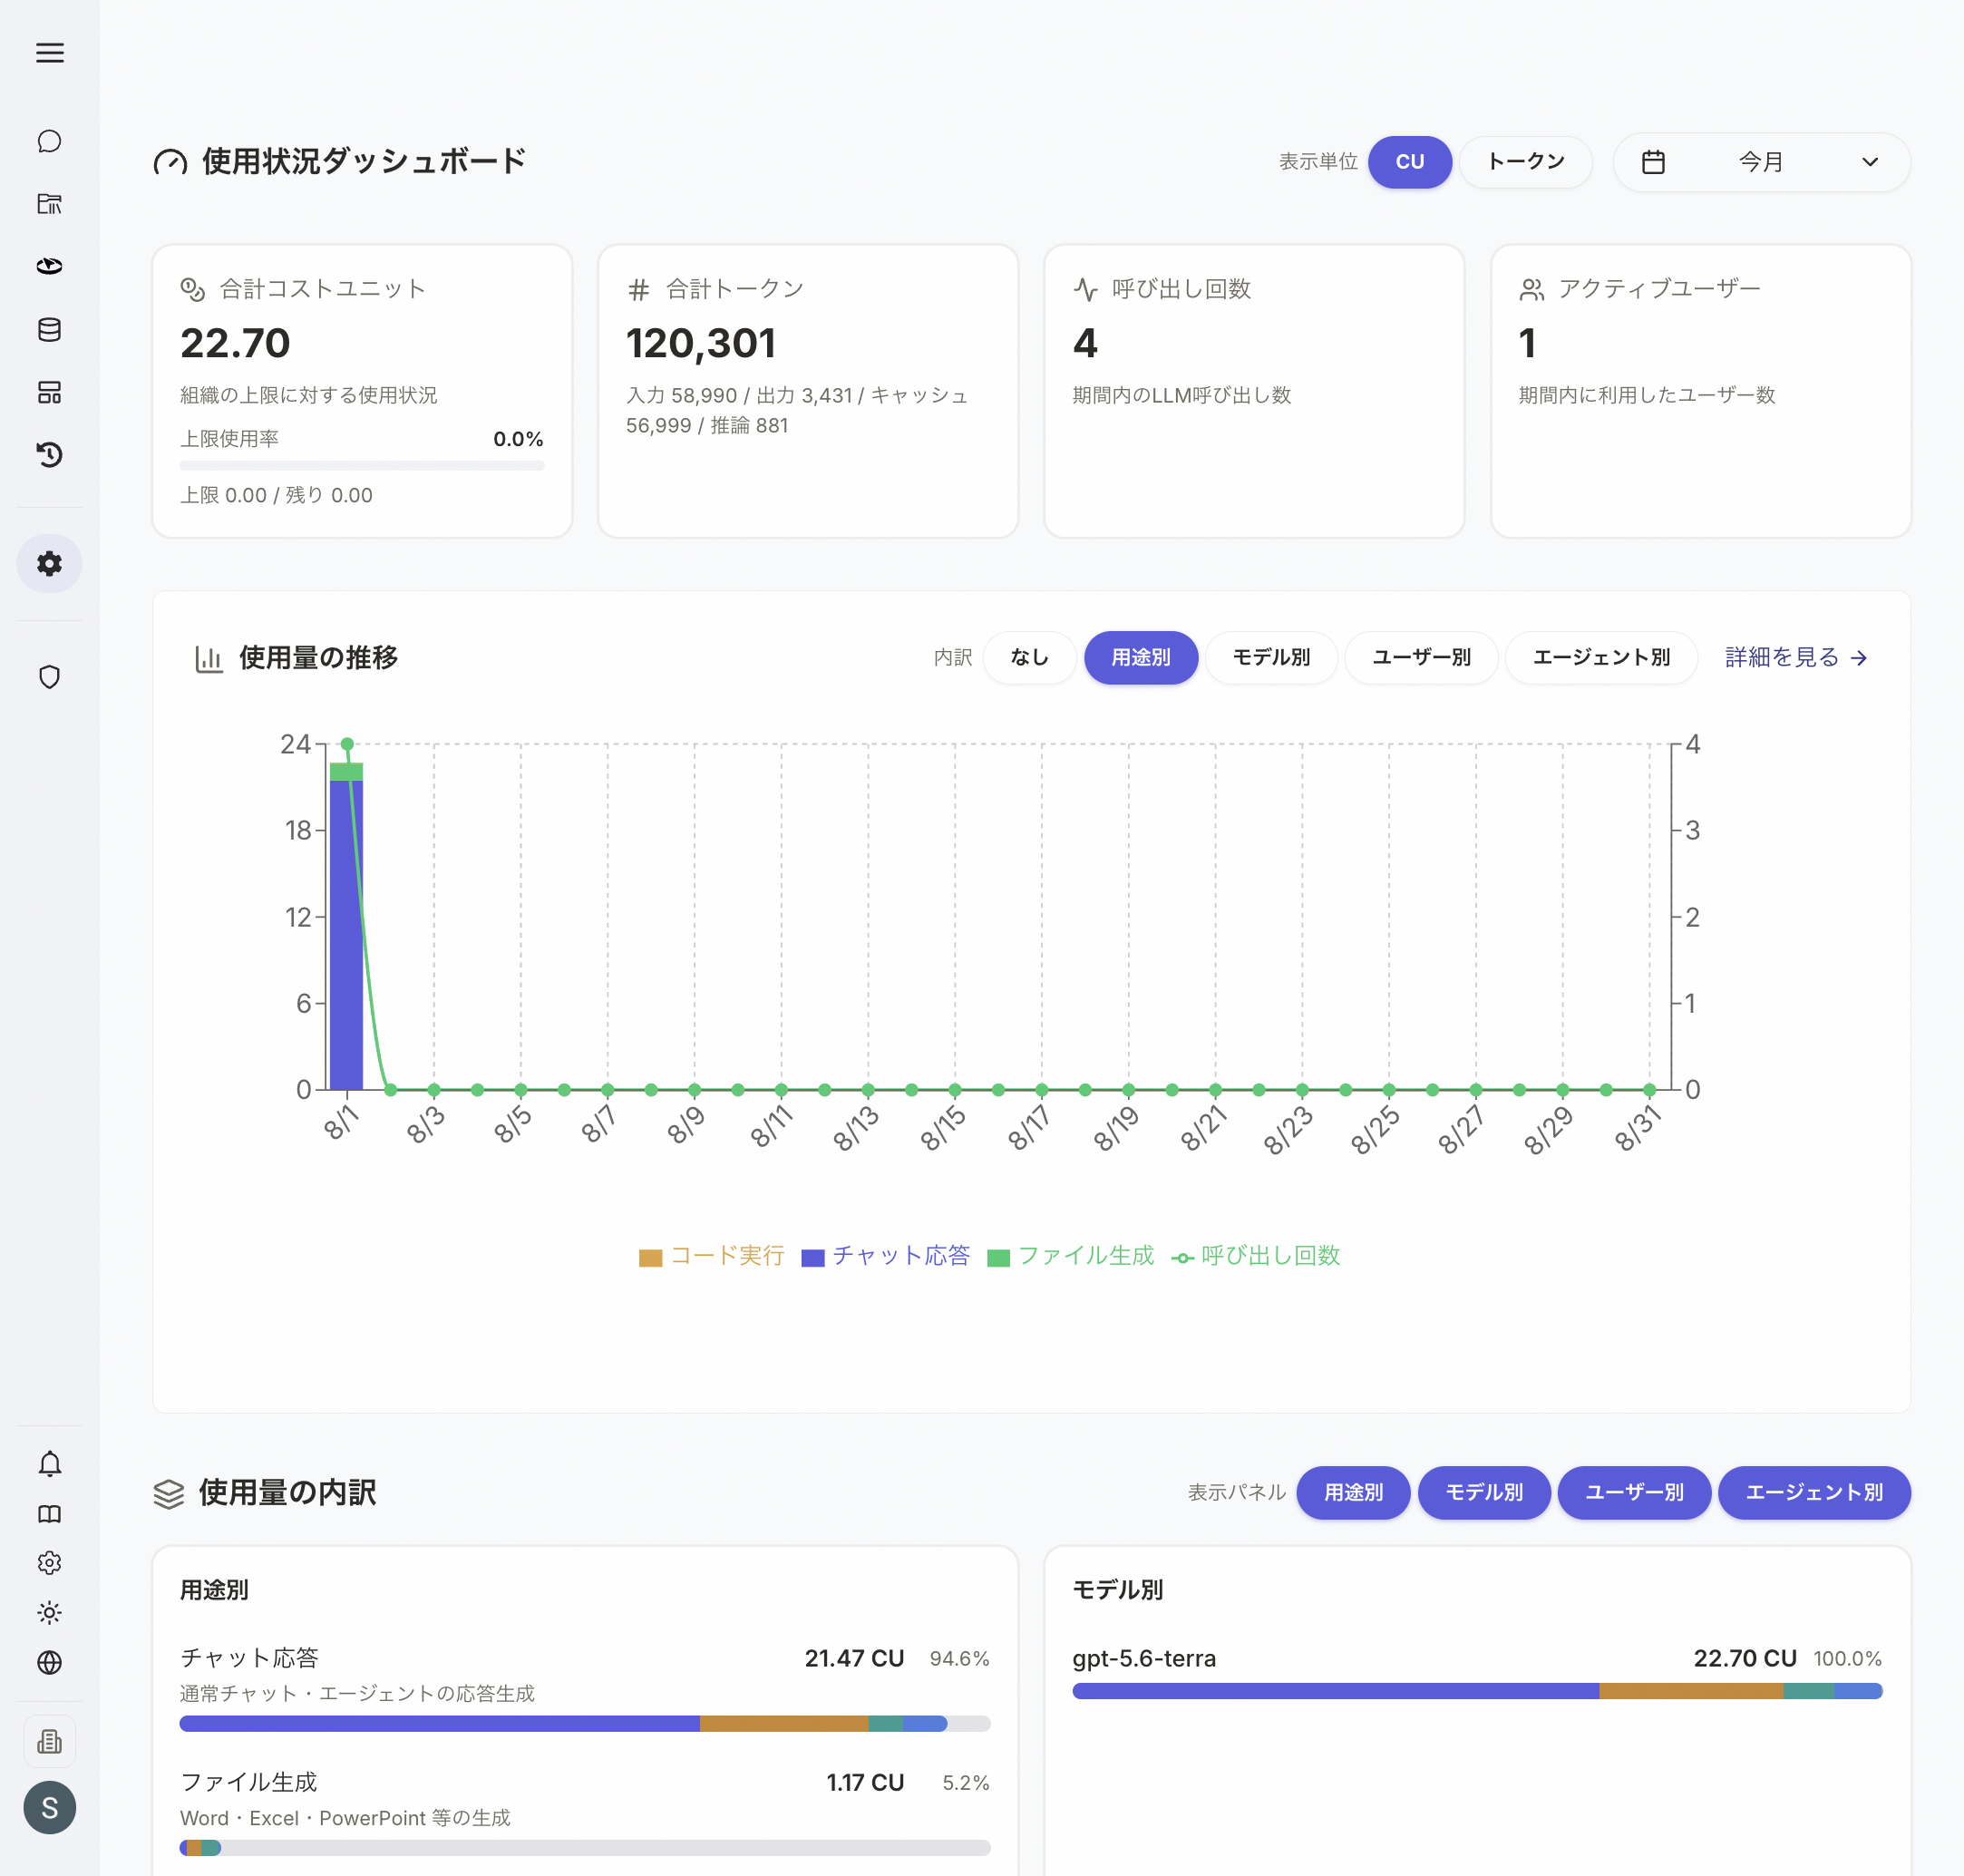
Task: Toggle the 用途別 display panel pill
Action: 1353,1492
